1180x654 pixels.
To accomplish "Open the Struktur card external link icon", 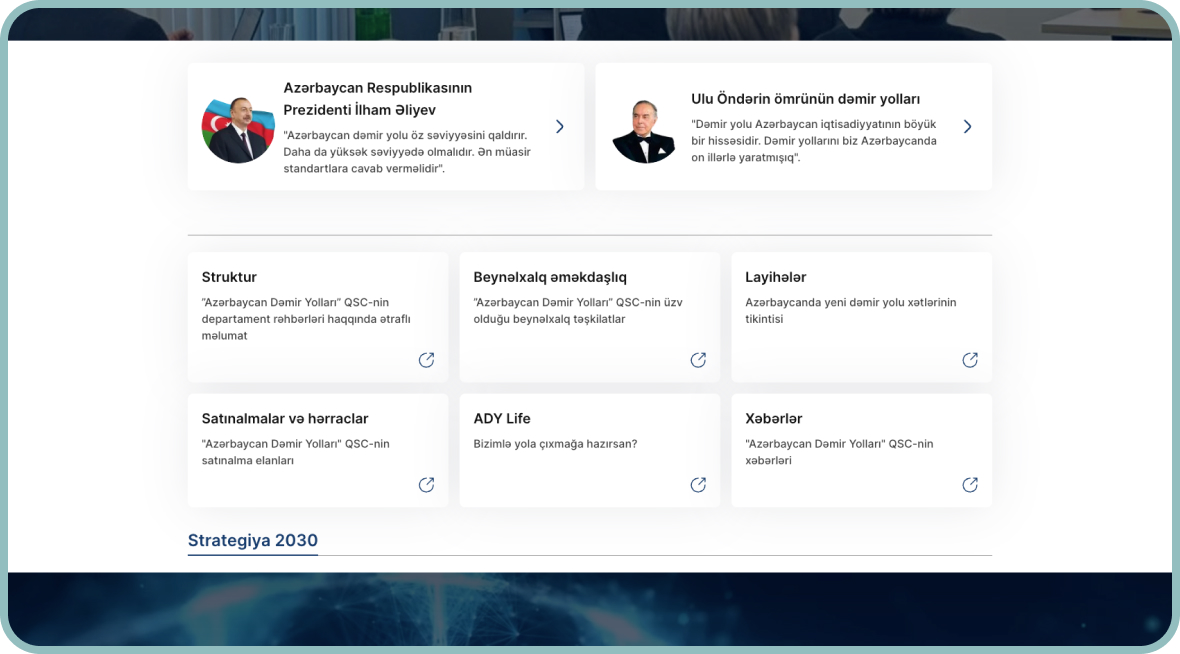I will tap(426, 360).
